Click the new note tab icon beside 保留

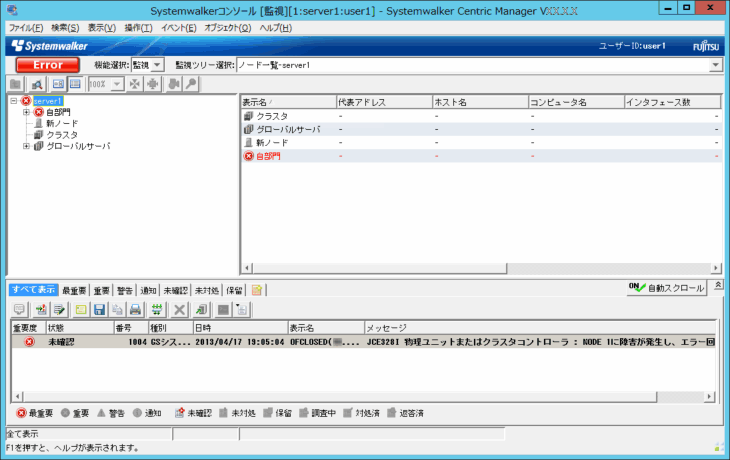257,290
